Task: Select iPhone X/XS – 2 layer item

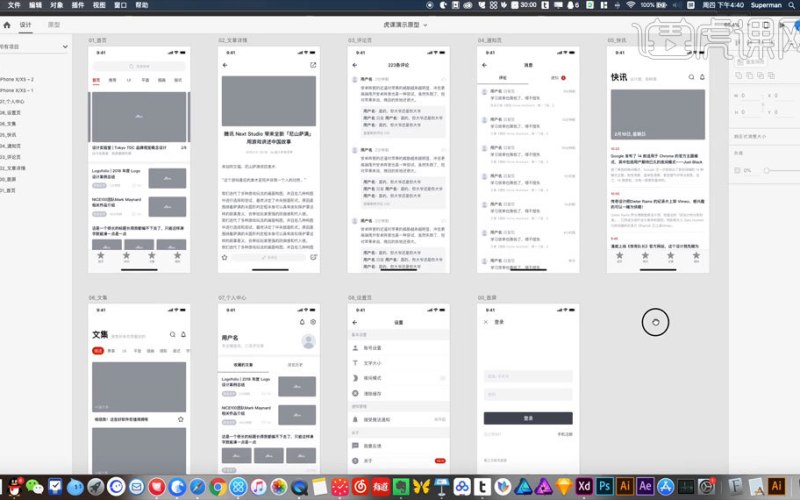Action: [17, 80]
